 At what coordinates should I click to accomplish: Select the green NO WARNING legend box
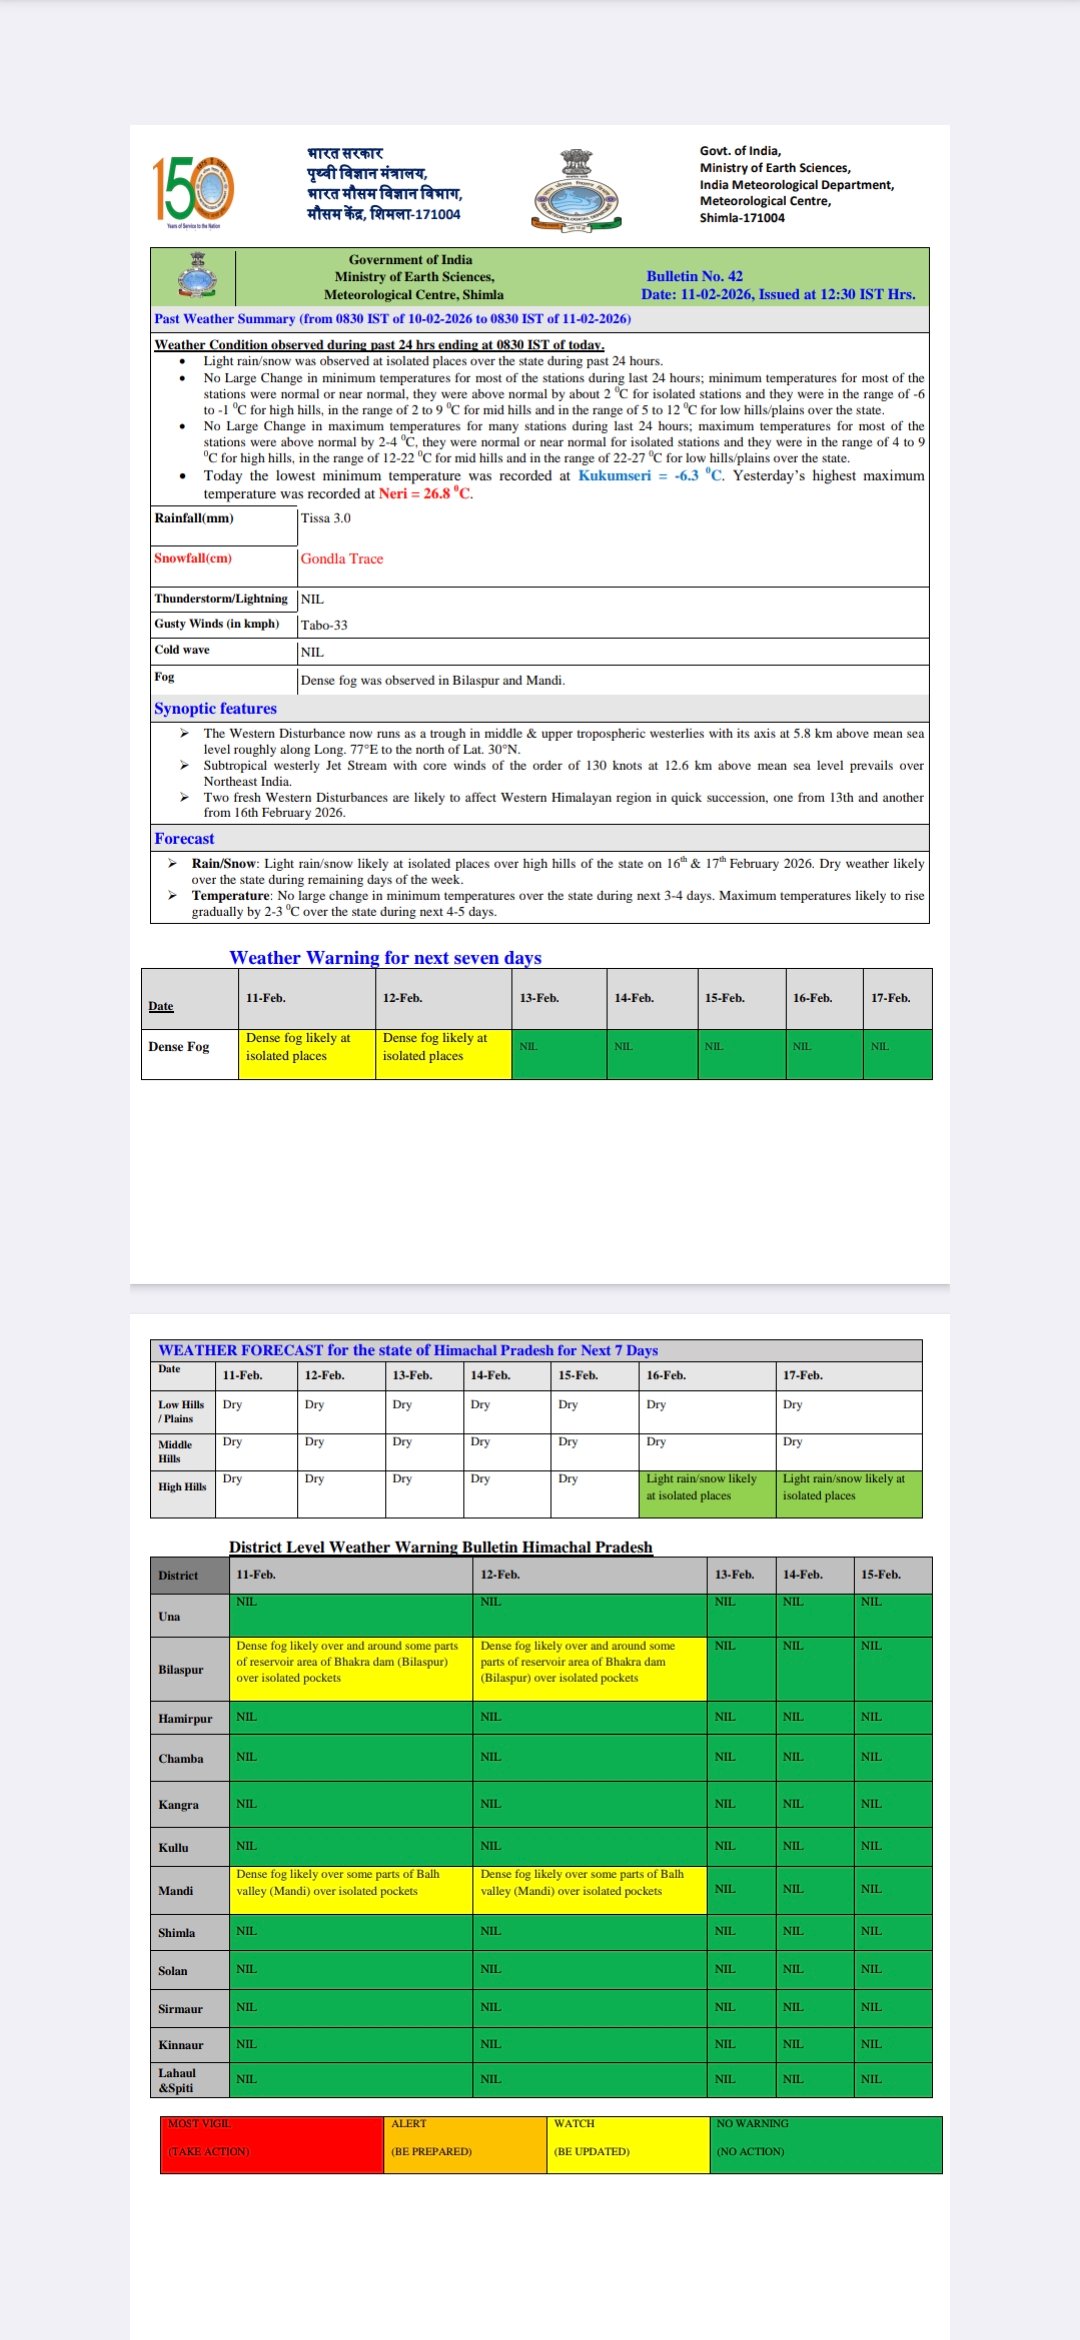click(x=825, y=2144)
